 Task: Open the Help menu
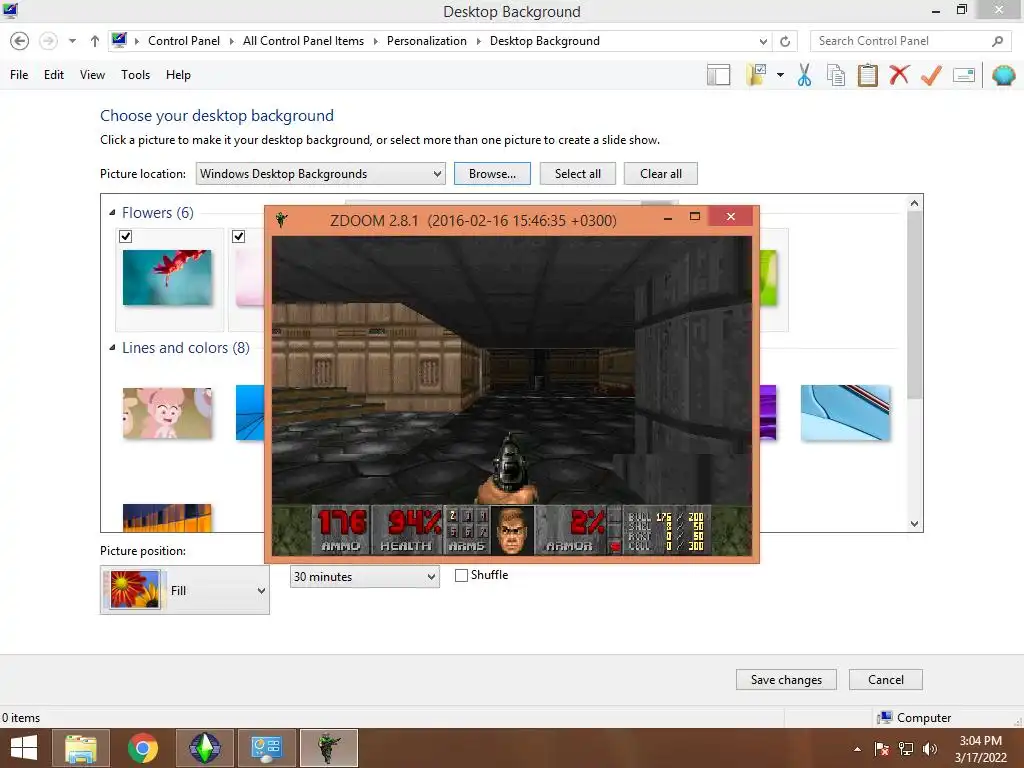178,75
